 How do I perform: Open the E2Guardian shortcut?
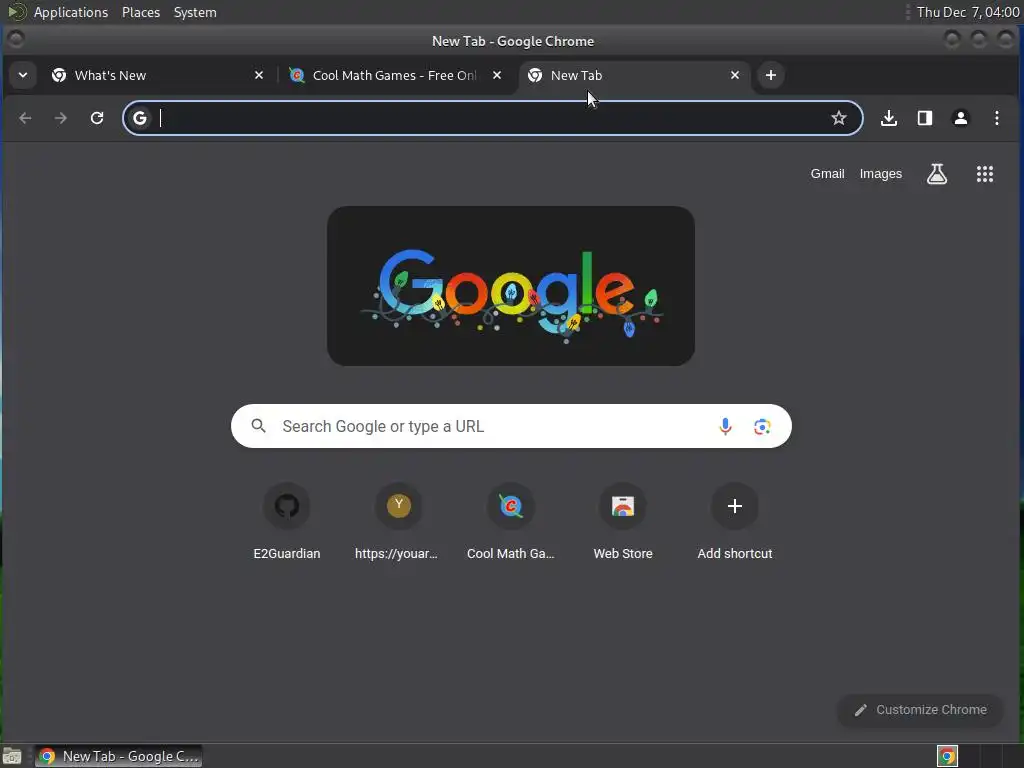pyautogui.click(x=287, y=522)
